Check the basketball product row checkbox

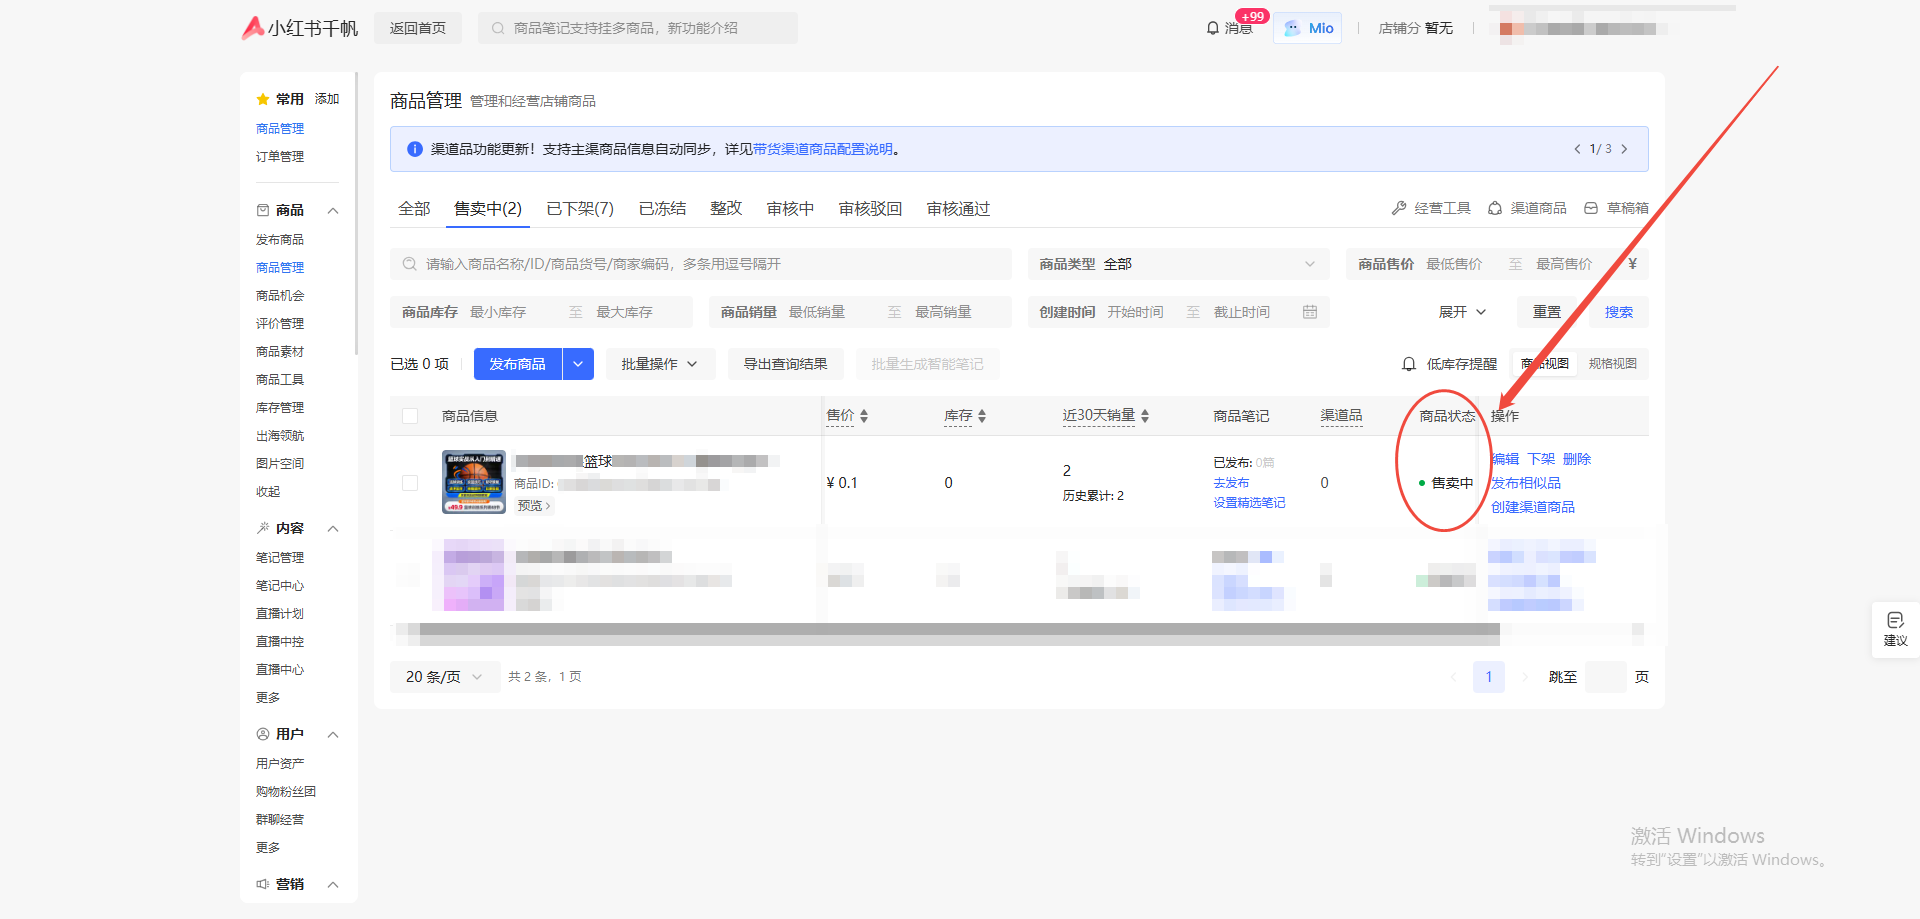coord(410,483)
